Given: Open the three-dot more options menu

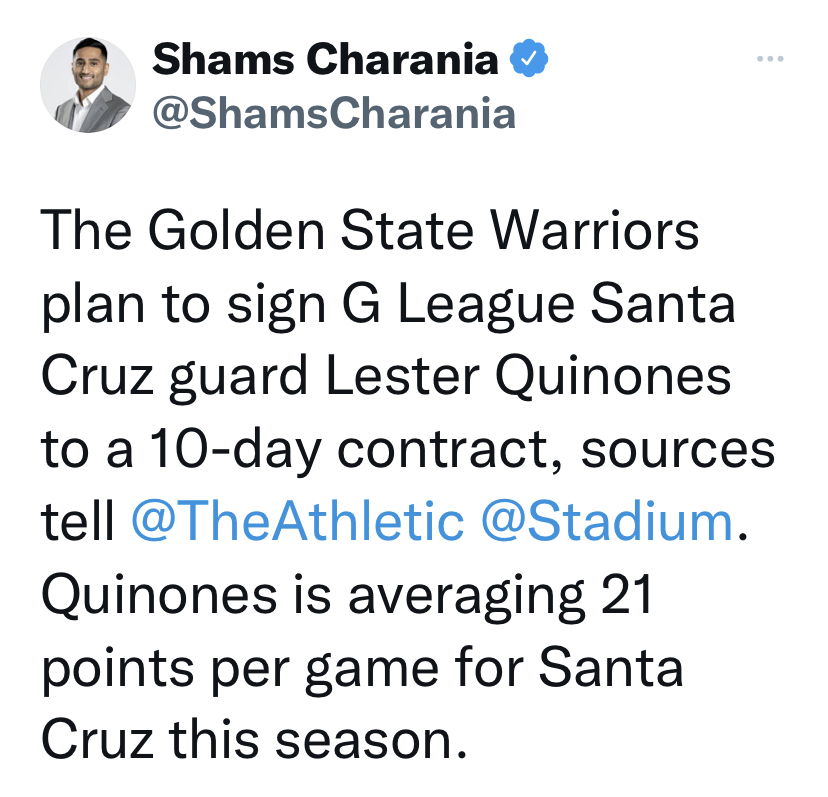Looking at the screenshot, I should tap(770, 59).
